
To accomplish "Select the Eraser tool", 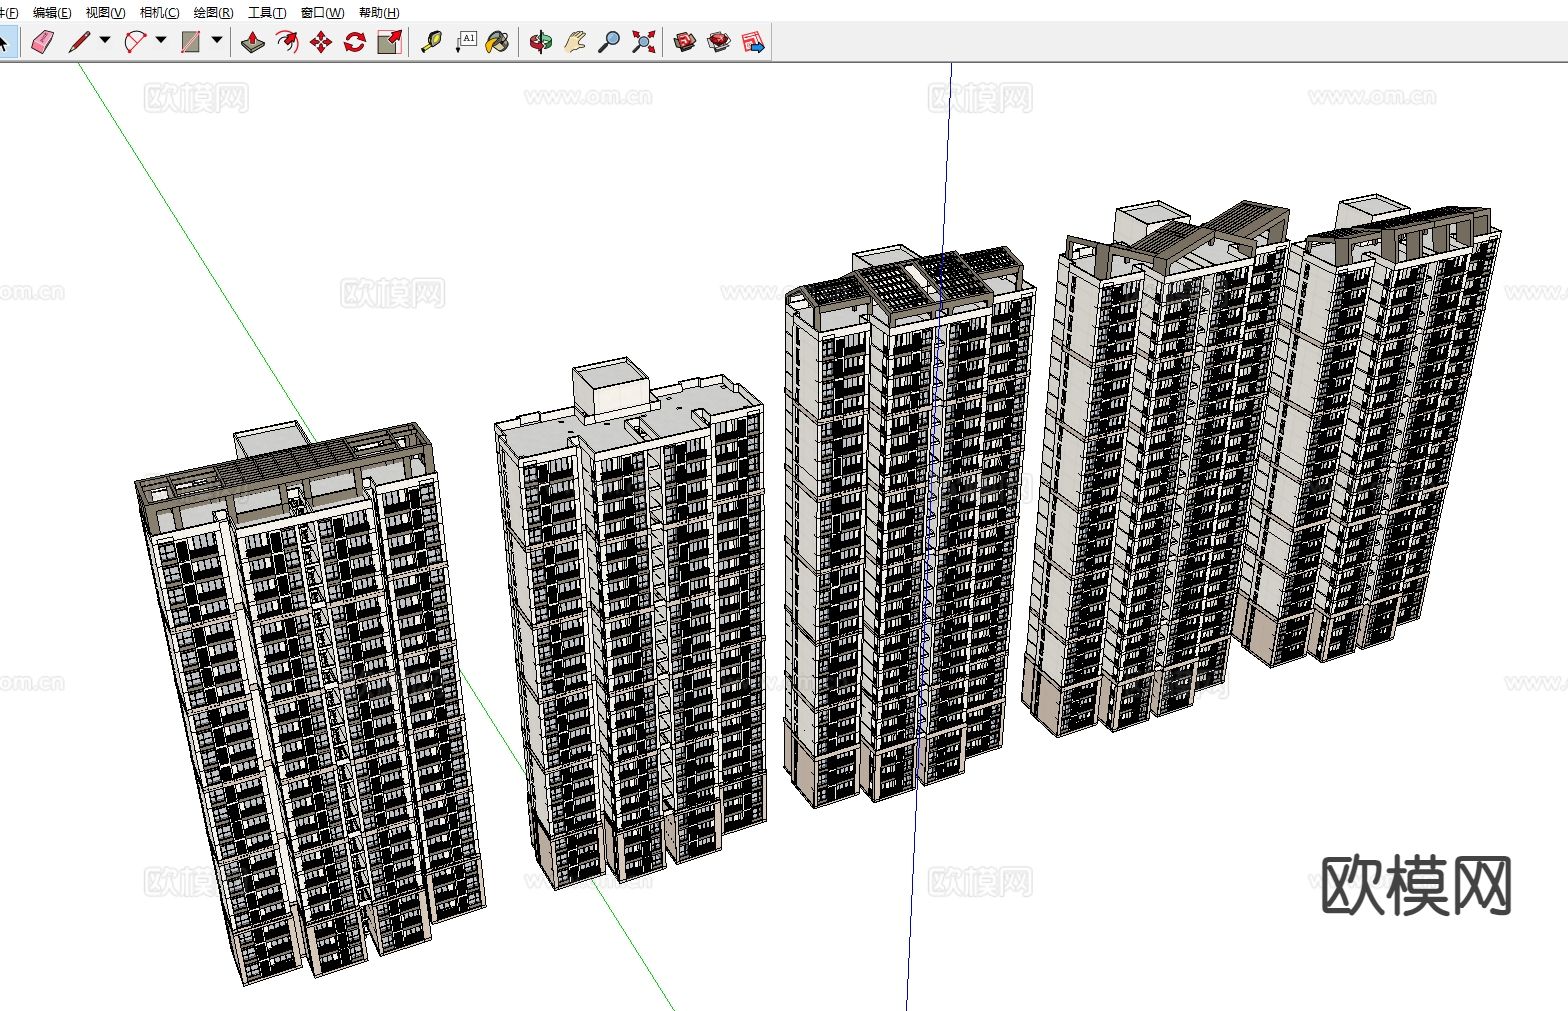I will [x=41, y=42].
